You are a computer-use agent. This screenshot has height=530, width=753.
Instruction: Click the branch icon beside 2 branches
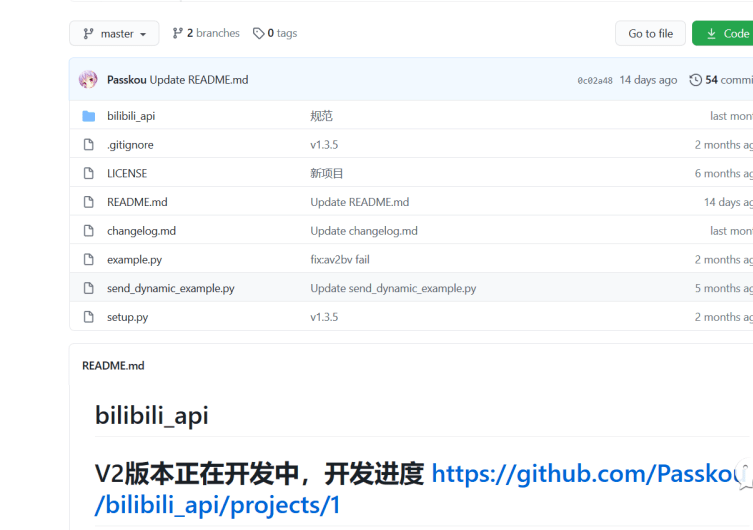(x=178, y=33)
